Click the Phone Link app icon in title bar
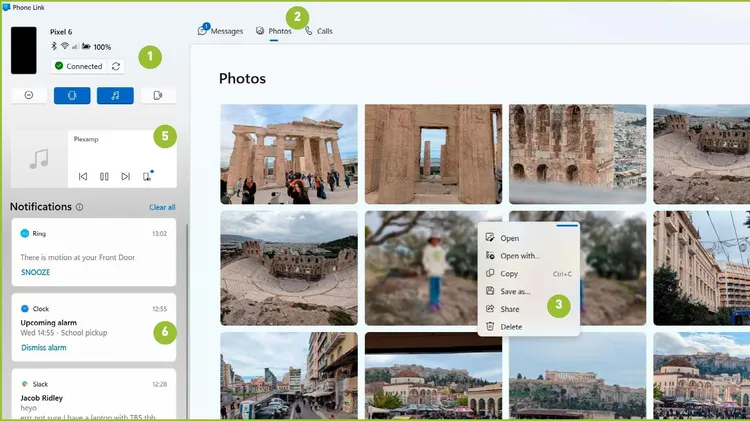 point(6,7)
